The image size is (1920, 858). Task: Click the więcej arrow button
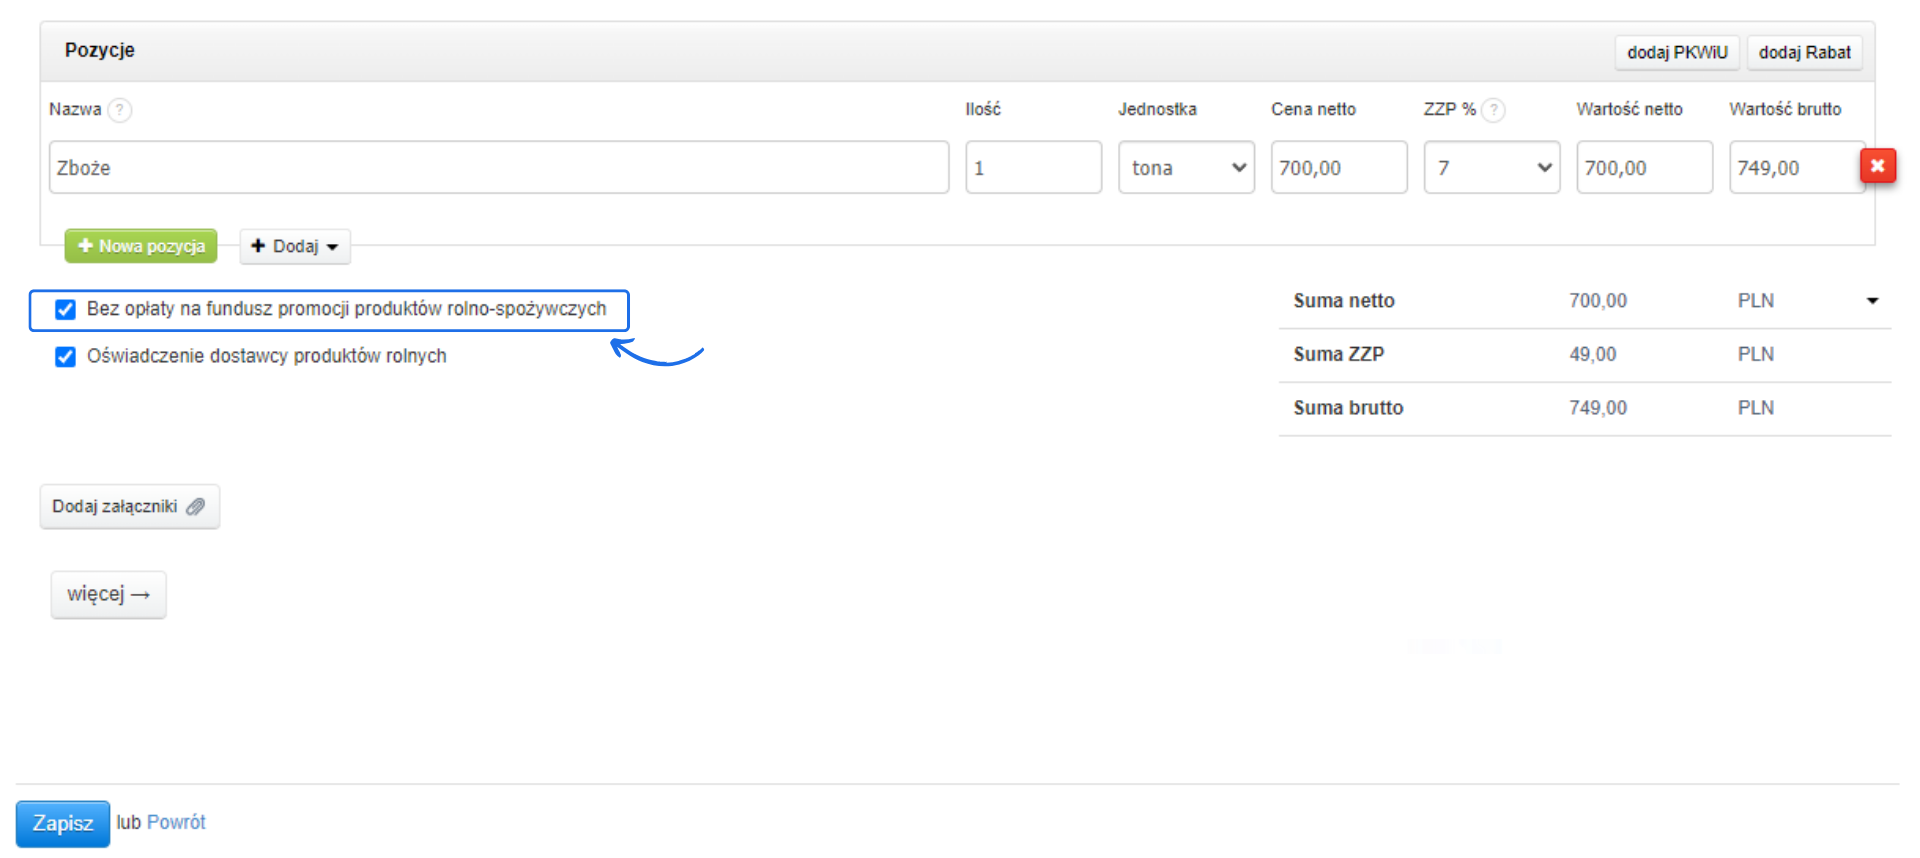(x=108, y=595)
